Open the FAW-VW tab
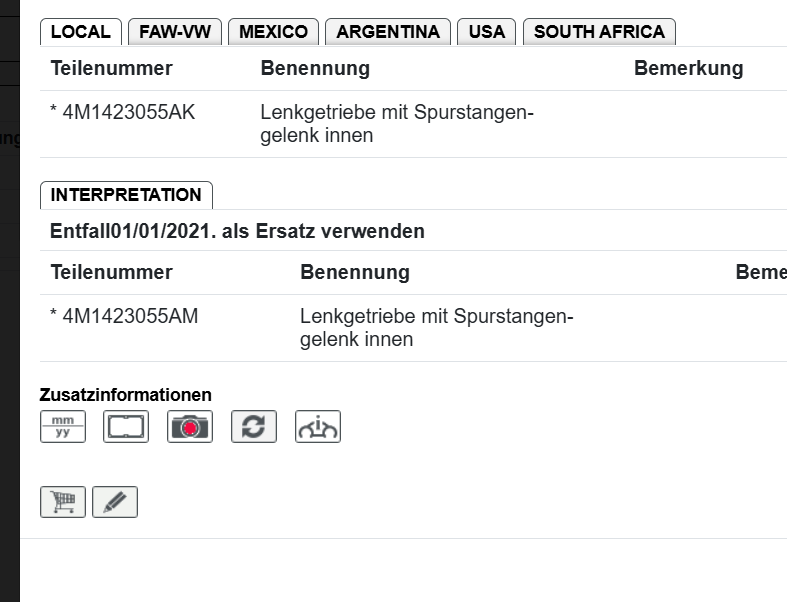Screen dimensions: 787x602 [175, 32]
